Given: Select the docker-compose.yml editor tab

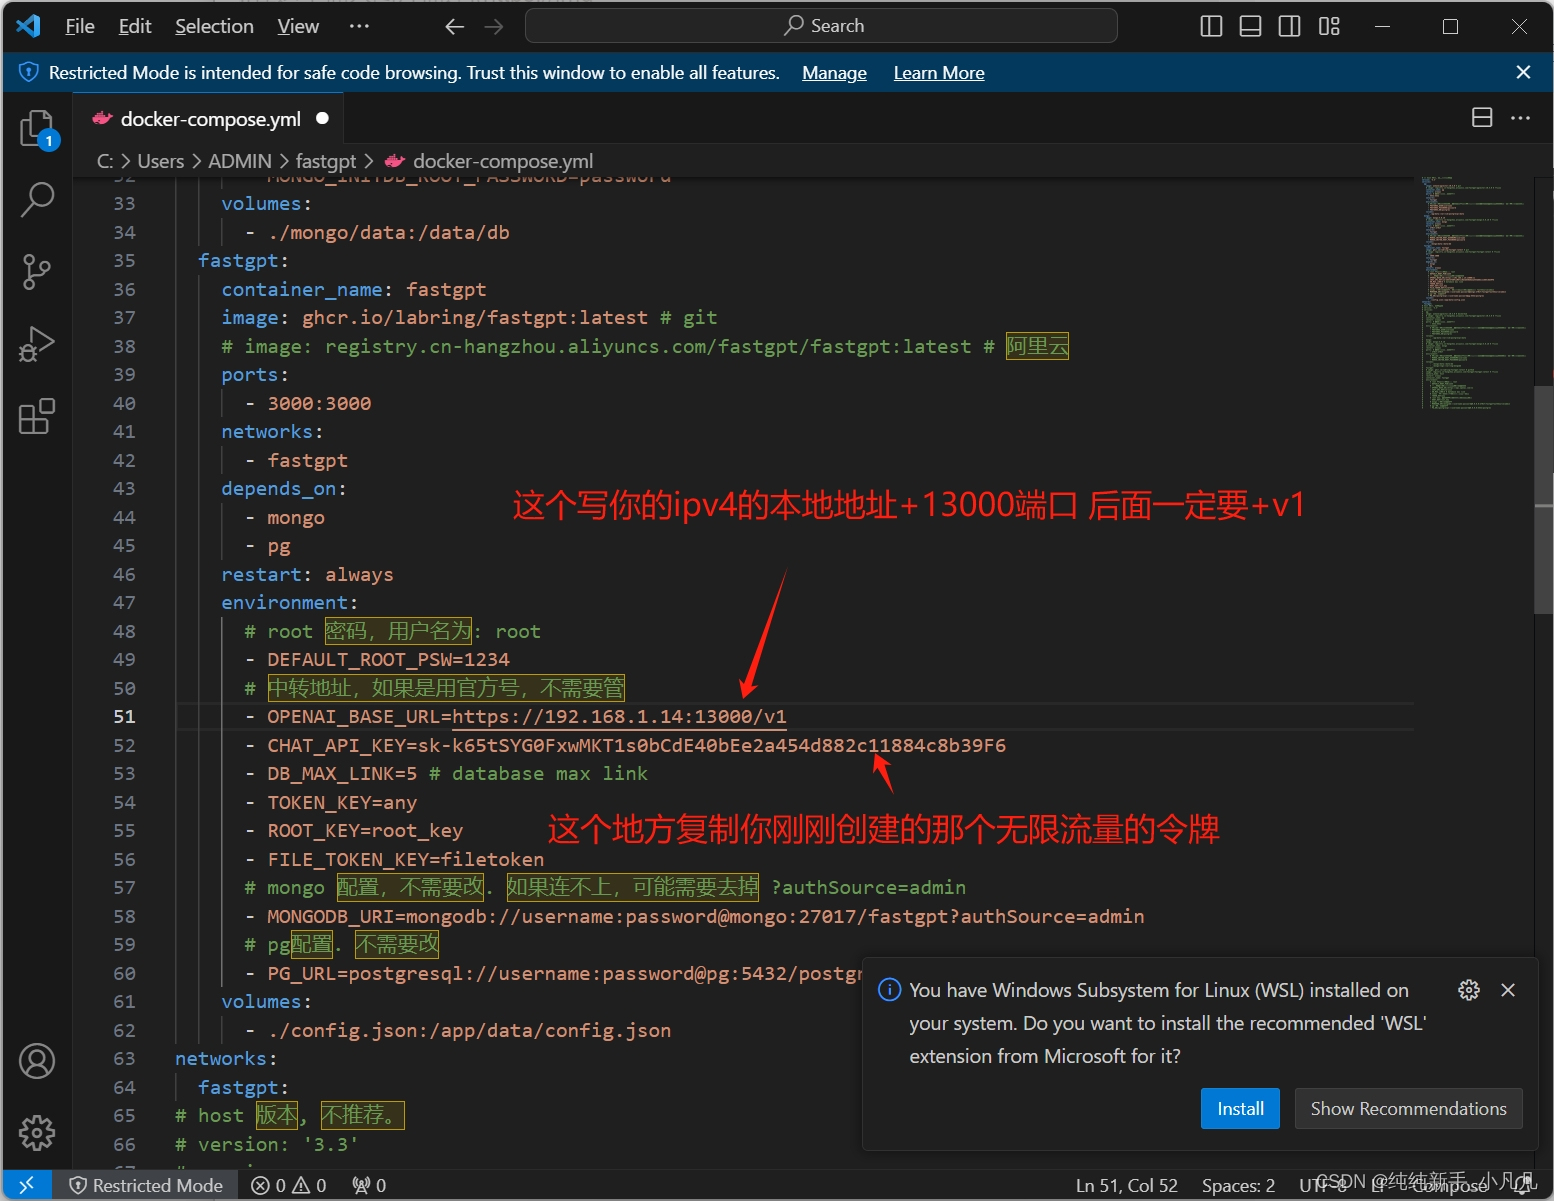Looking at the screenshot, I should click(210, 119).
